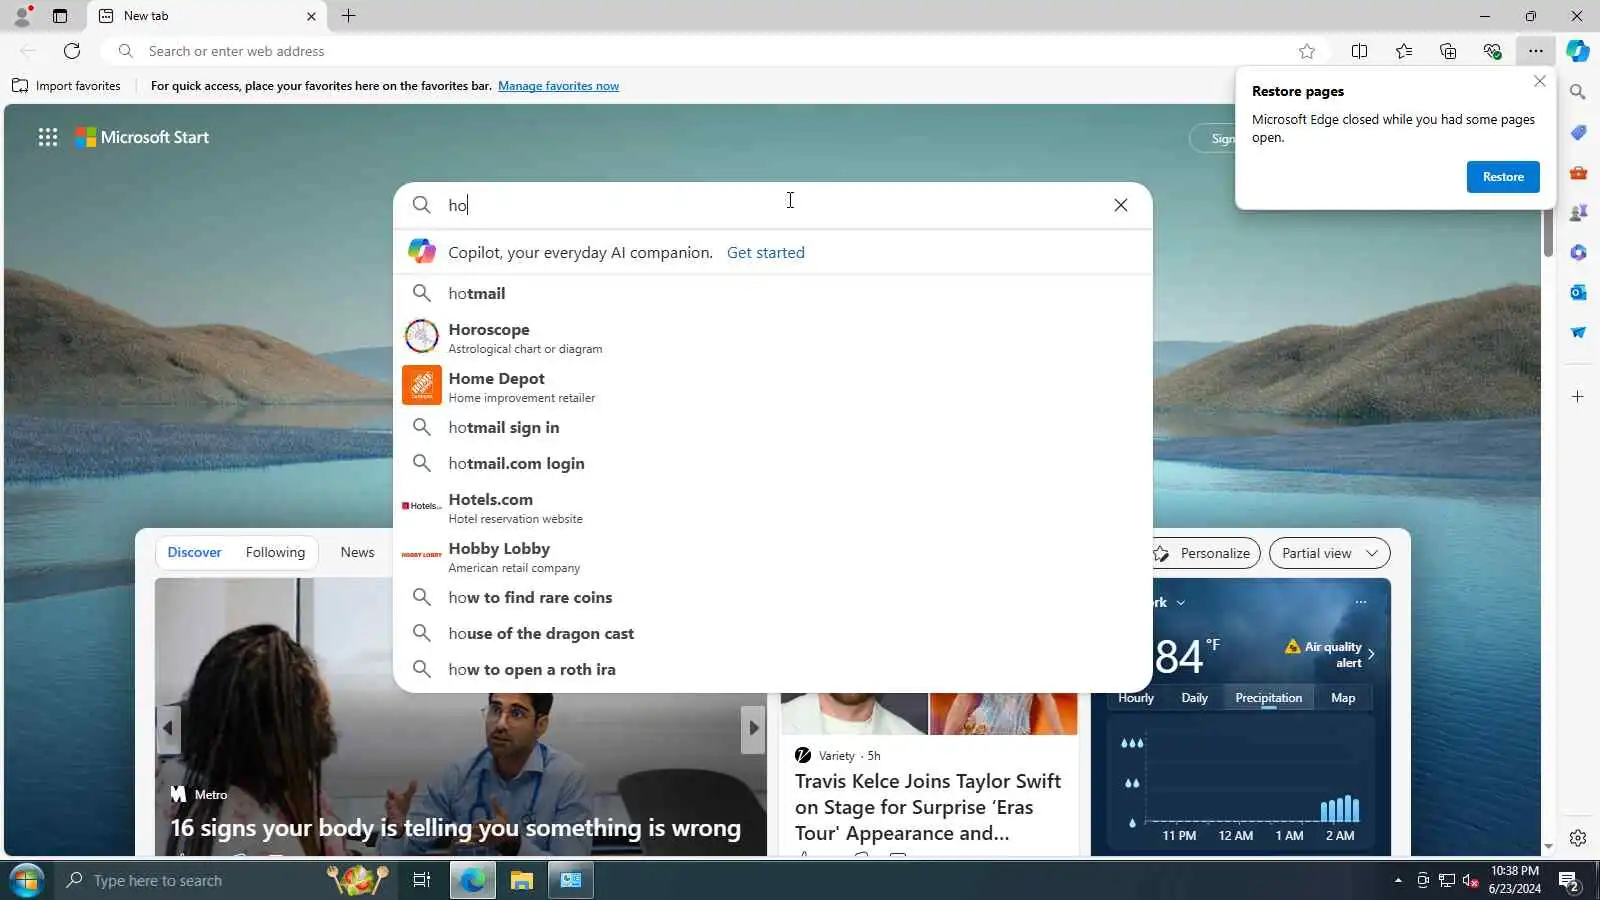Image resolution: width=1600 pixels, height=900 pixels.
Task: Select 'how to find rare coins' suggestion
Action: (x=773, y=597)
